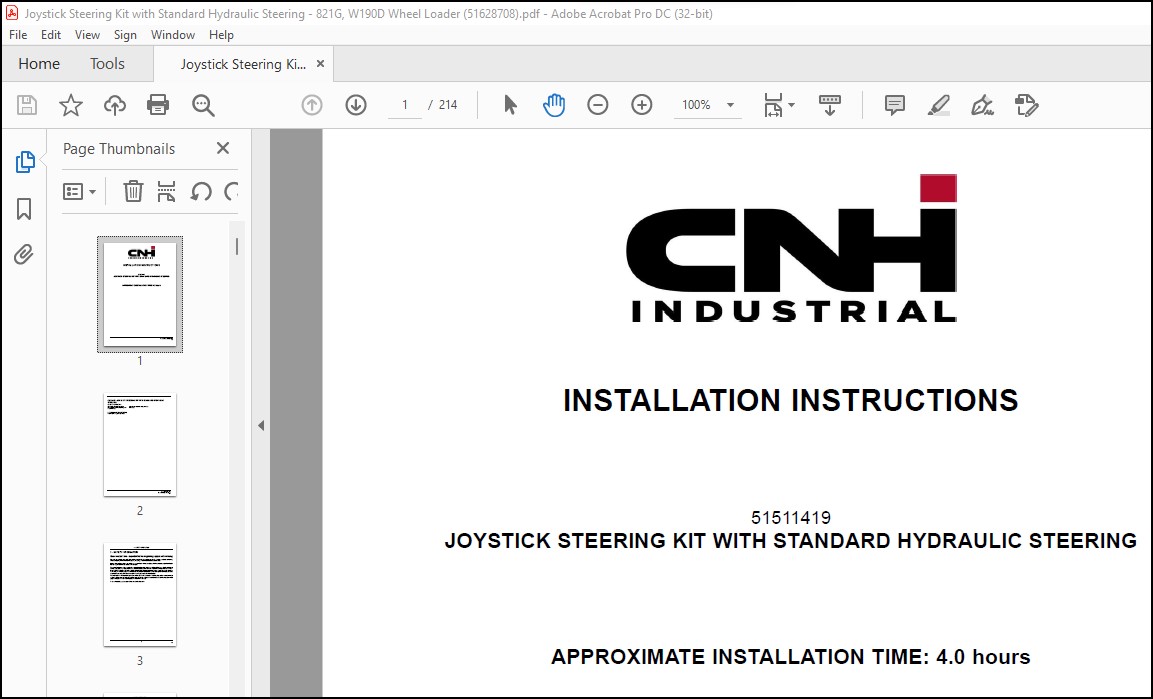
Task: Click the INSTALLATION INSTRUCTIONS heading
Action: [x=790, y=401]
